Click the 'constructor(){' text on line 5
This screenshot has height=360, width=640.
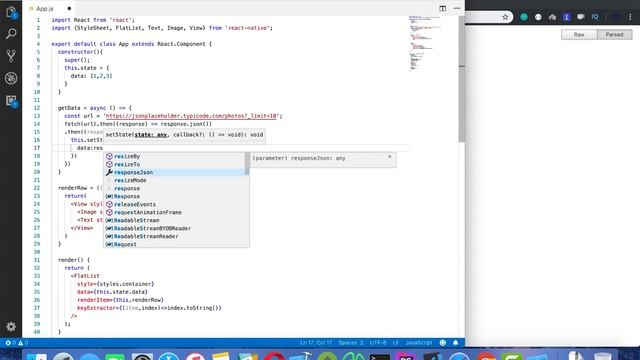pos(80,52)
